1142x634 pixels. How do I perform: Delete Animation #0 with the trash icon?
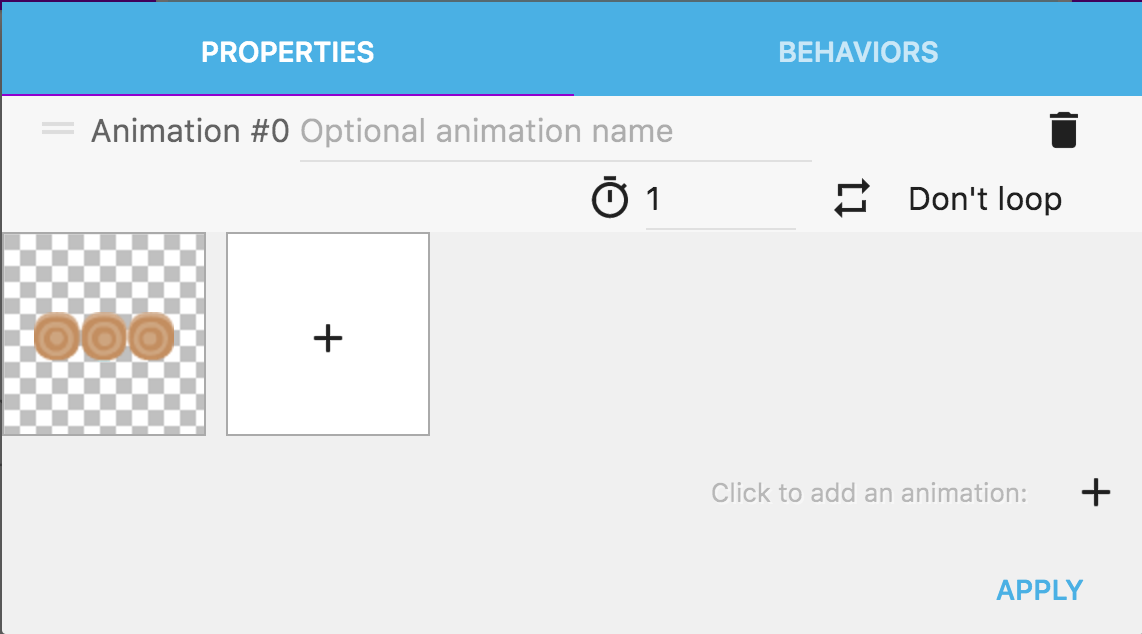tap(1063, 131)
